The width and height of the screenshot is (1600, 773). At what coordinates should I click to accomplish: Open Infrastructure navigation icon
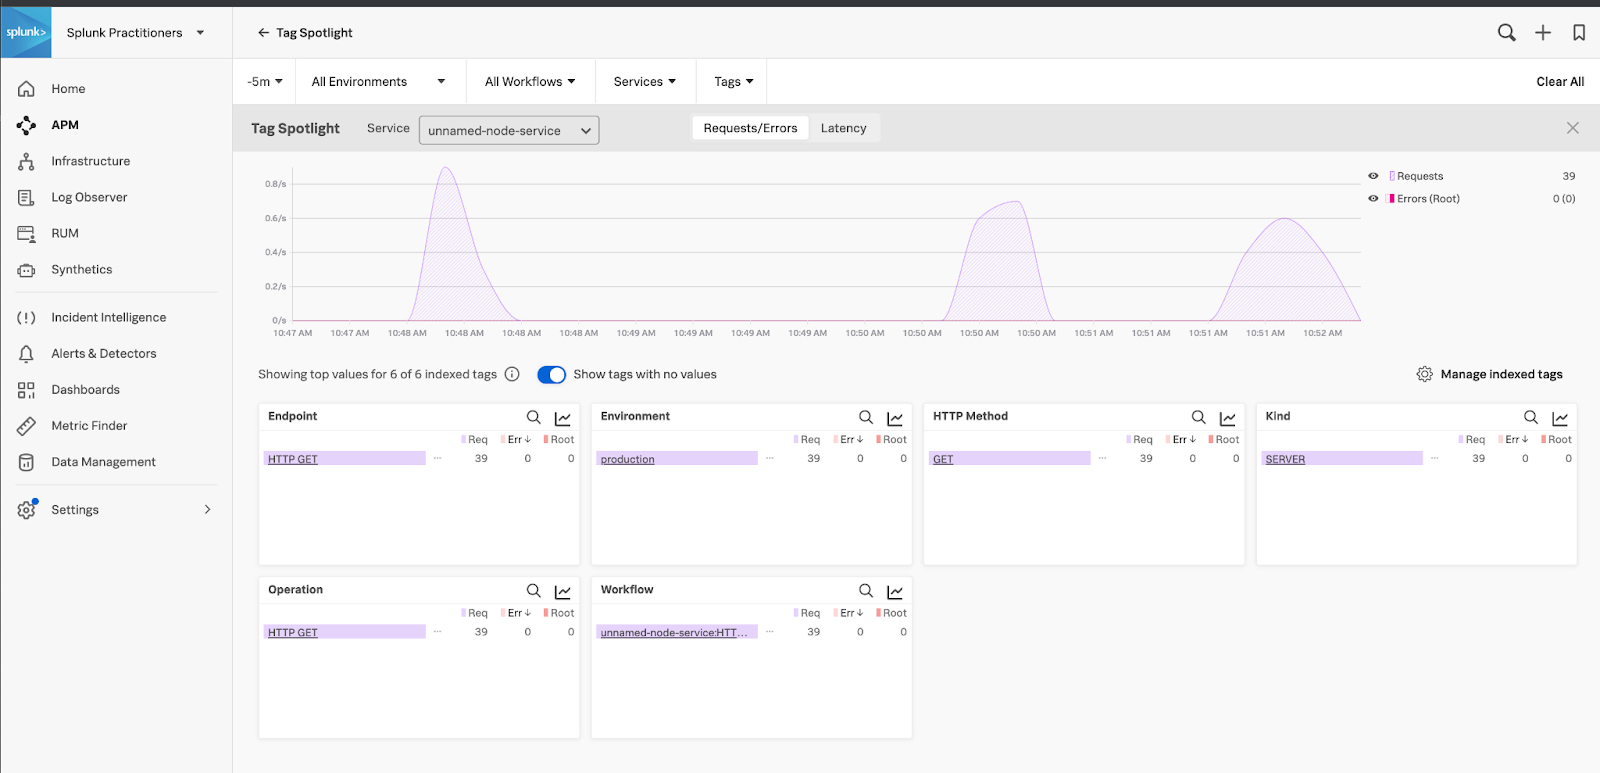point(27,161)
